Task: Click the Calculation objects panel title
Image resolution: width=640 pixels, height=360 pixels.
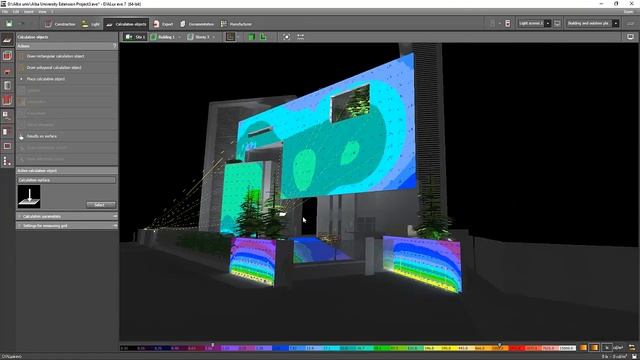Action: pyautogui.click(x=33, y=37)
